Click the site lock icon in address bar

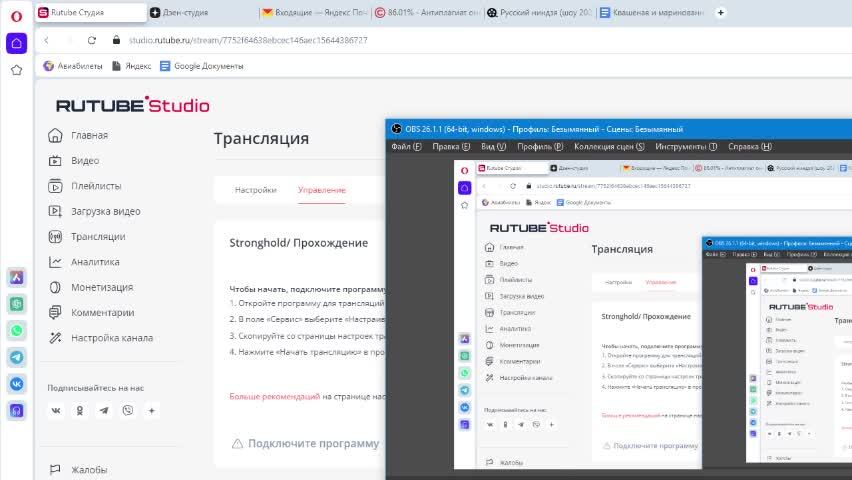[x=116, y=40]
